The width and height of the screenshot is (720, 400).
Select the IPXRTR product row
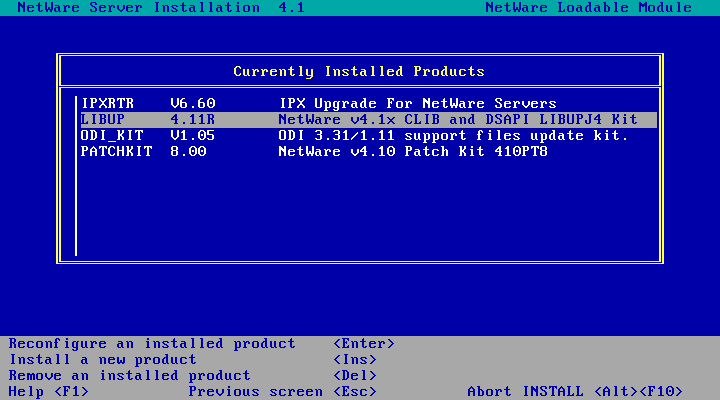(x=369, y=103)
